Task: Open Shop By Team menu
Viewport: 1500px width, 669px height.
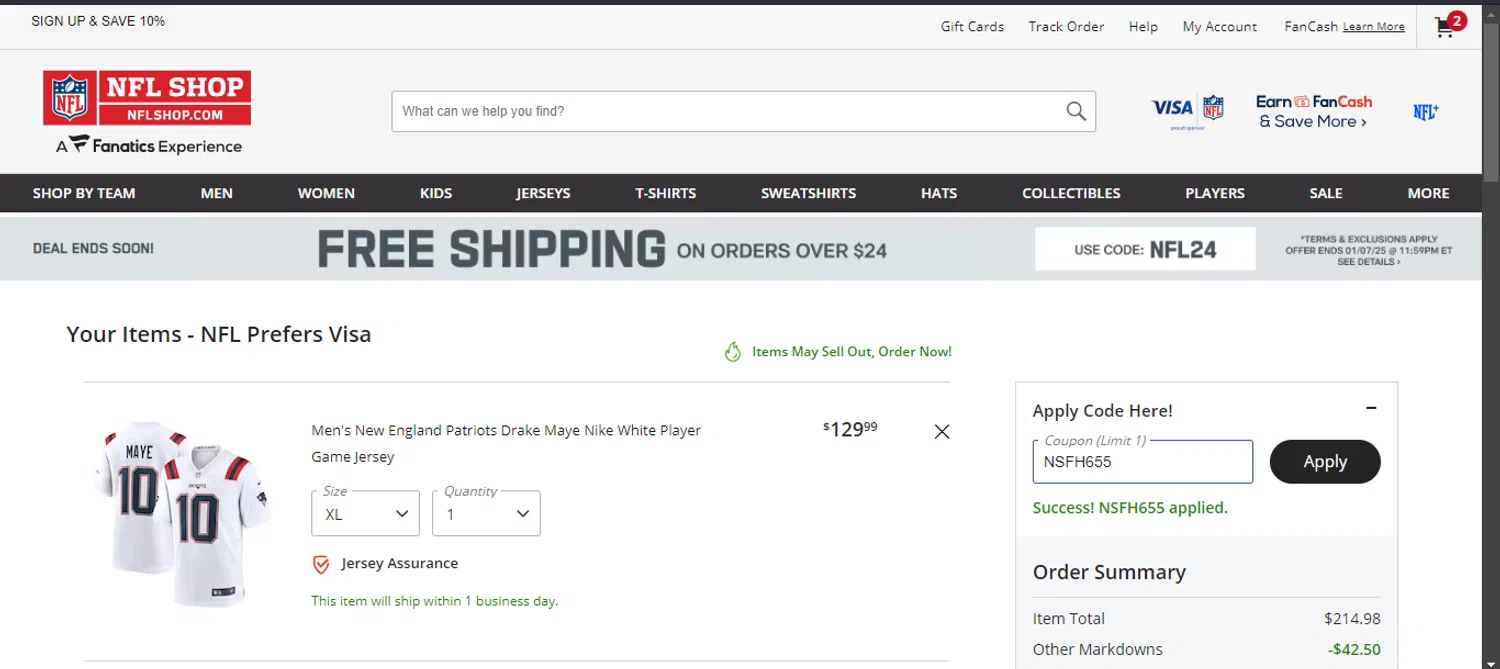Action: 84,193
